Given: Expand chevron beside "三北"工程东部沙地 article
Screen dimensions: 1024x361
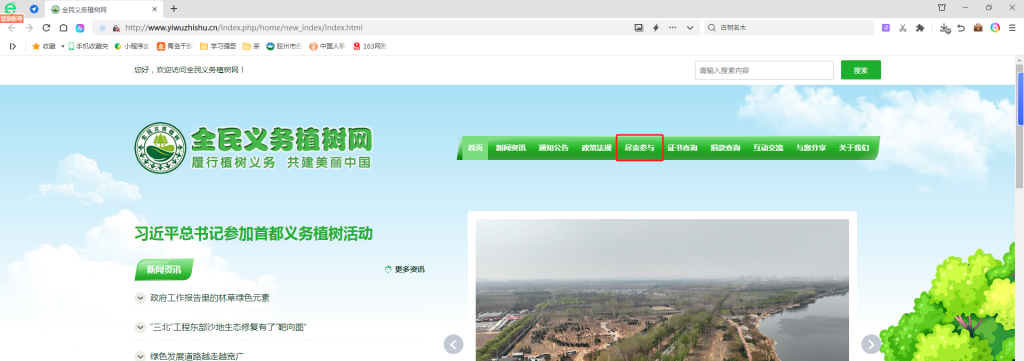Looking at the screenshot, I should (140, 327).
